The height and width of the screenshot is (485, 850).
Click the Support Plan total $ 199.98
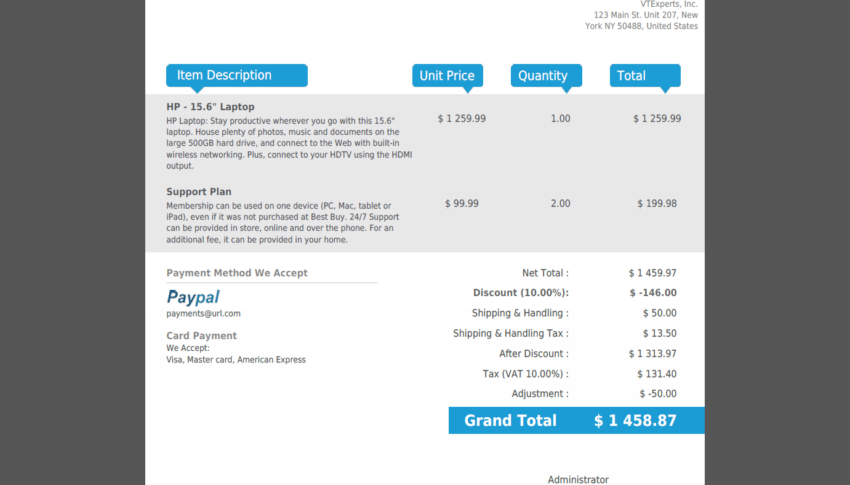click(x=657, y=204)
